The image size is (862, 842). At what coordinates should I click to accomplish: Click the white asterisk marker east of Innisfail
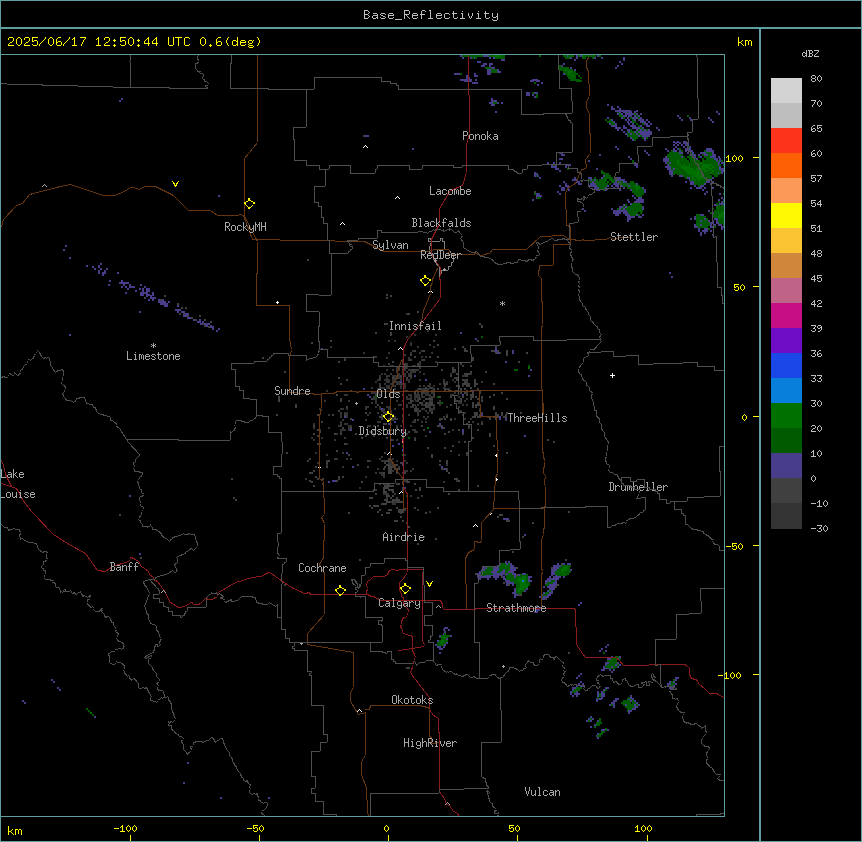pyautogui.click(x=502, y=303)
